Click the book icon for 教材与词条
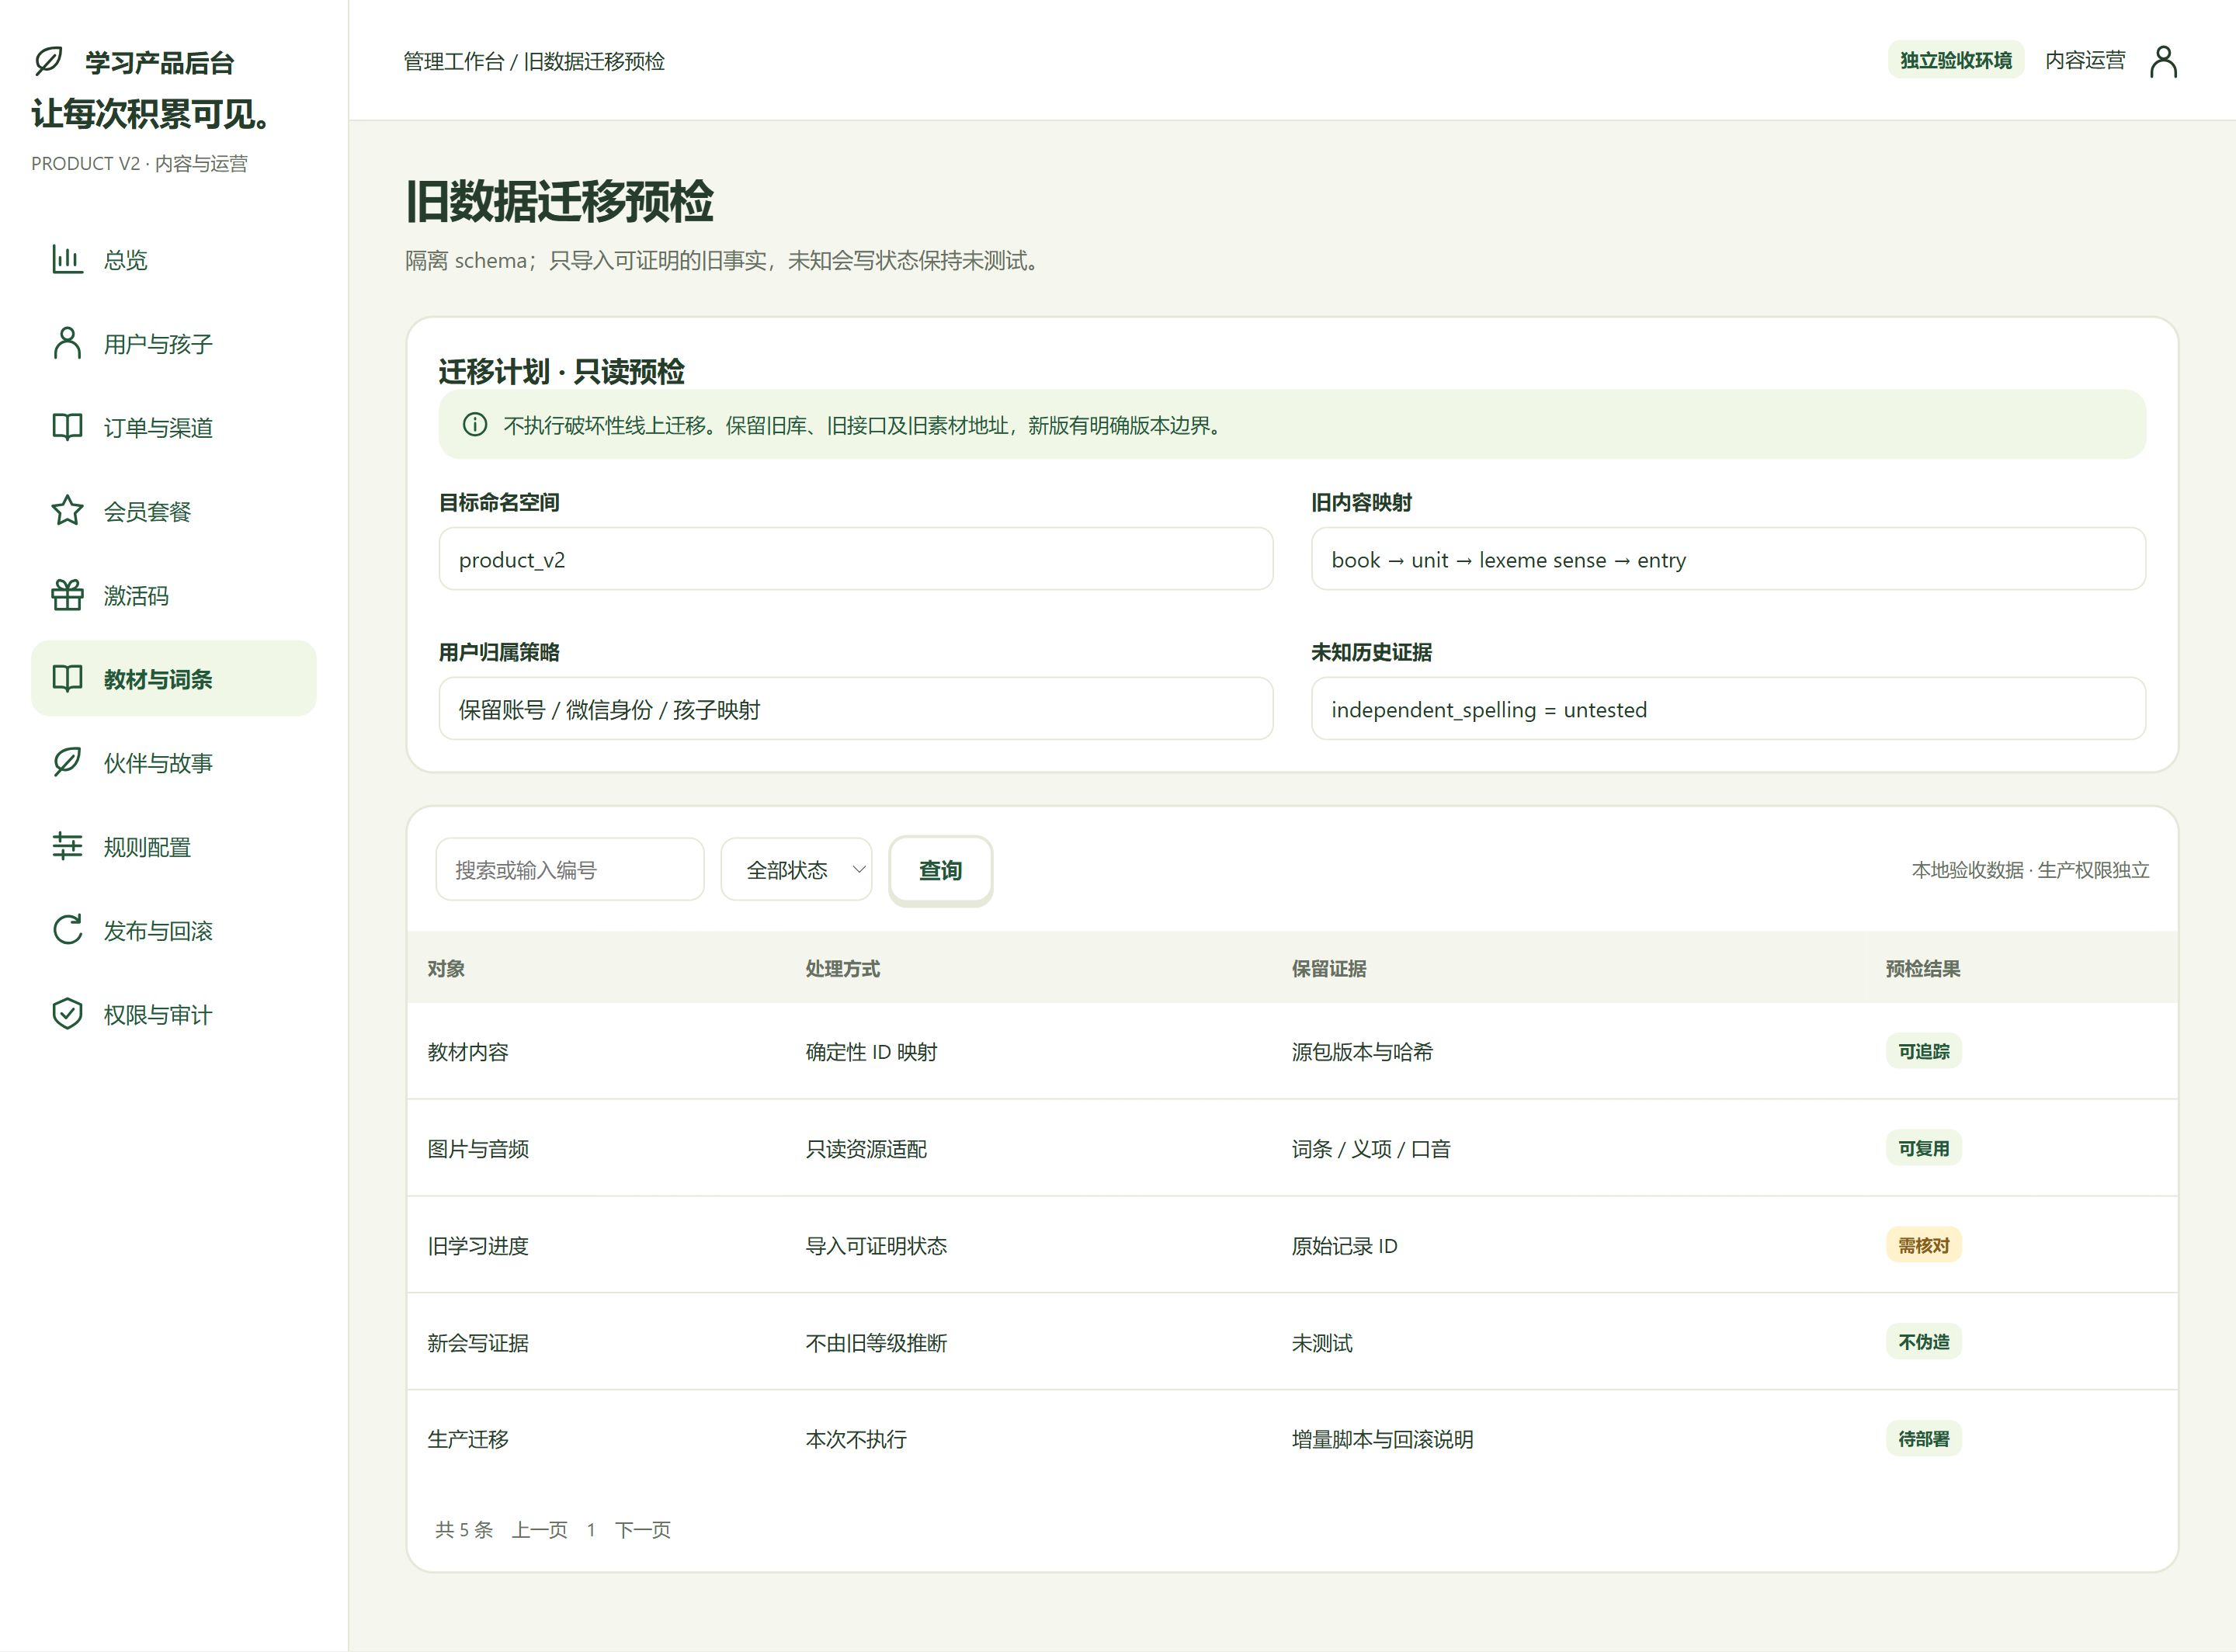The height and width of the screenshot is (1652, 2236). [67, 679]
